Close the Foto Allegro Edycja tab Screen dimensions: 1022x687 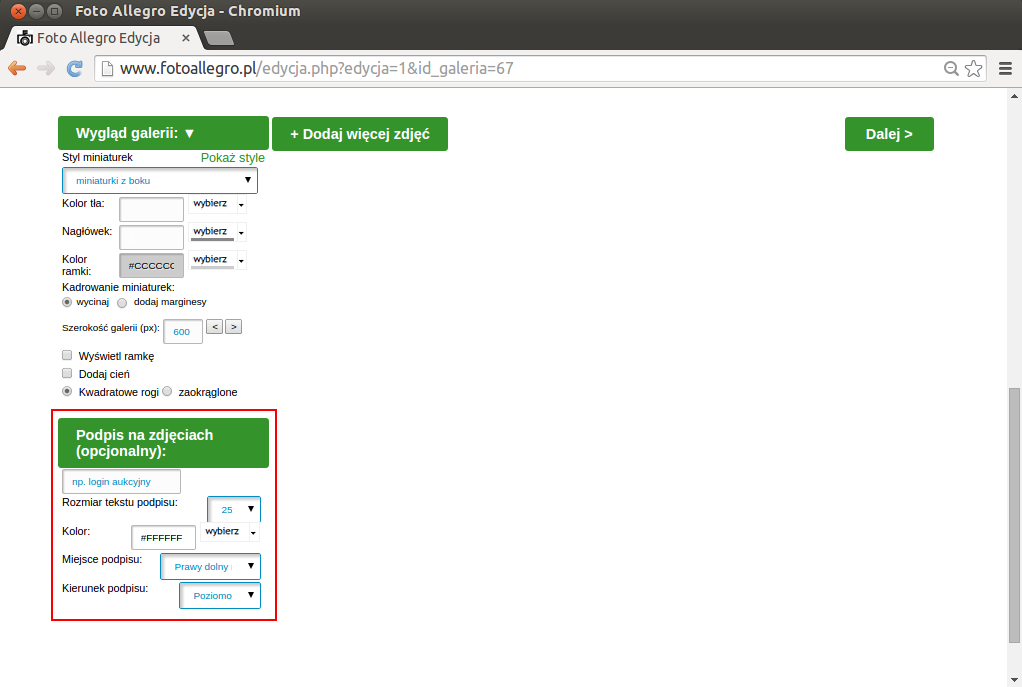click(x=186, y=38)
